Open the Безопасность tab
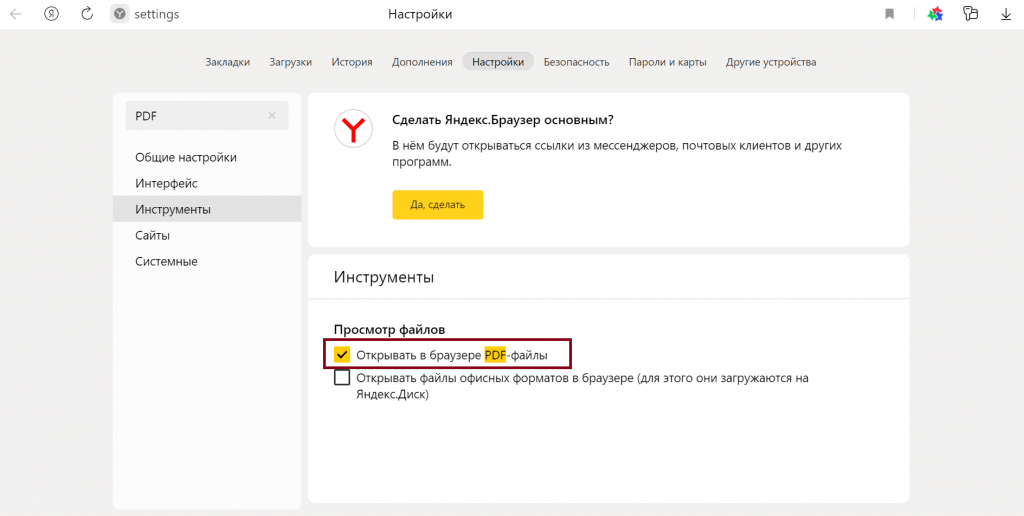Screen dimensions: 1024x516 point(577,62)
